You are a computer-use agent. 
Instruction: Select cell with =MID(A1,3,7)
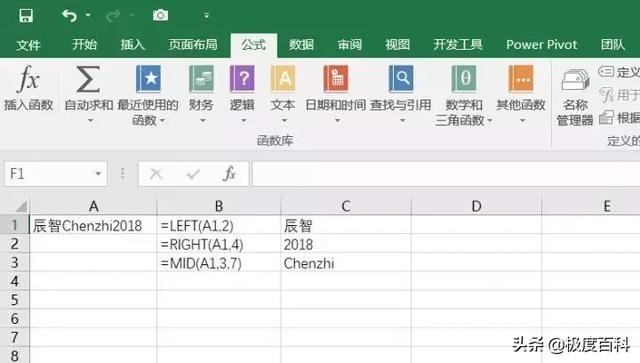point(219,263)
